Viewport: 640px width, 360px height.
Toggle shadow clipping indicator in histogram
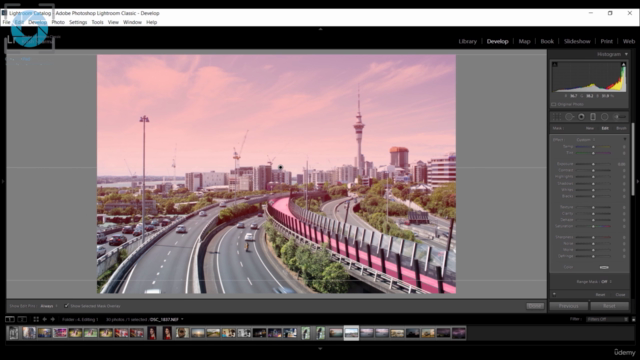tap(555, 64)
